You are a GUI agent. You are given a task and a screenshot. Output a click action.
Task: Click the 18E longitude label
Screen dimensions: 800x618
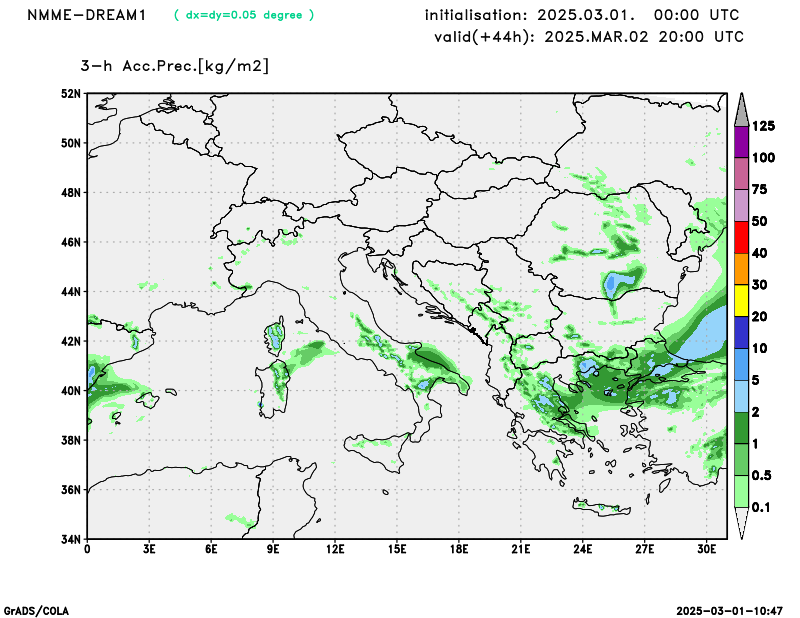pyautogui.click(x=459, y=550)
